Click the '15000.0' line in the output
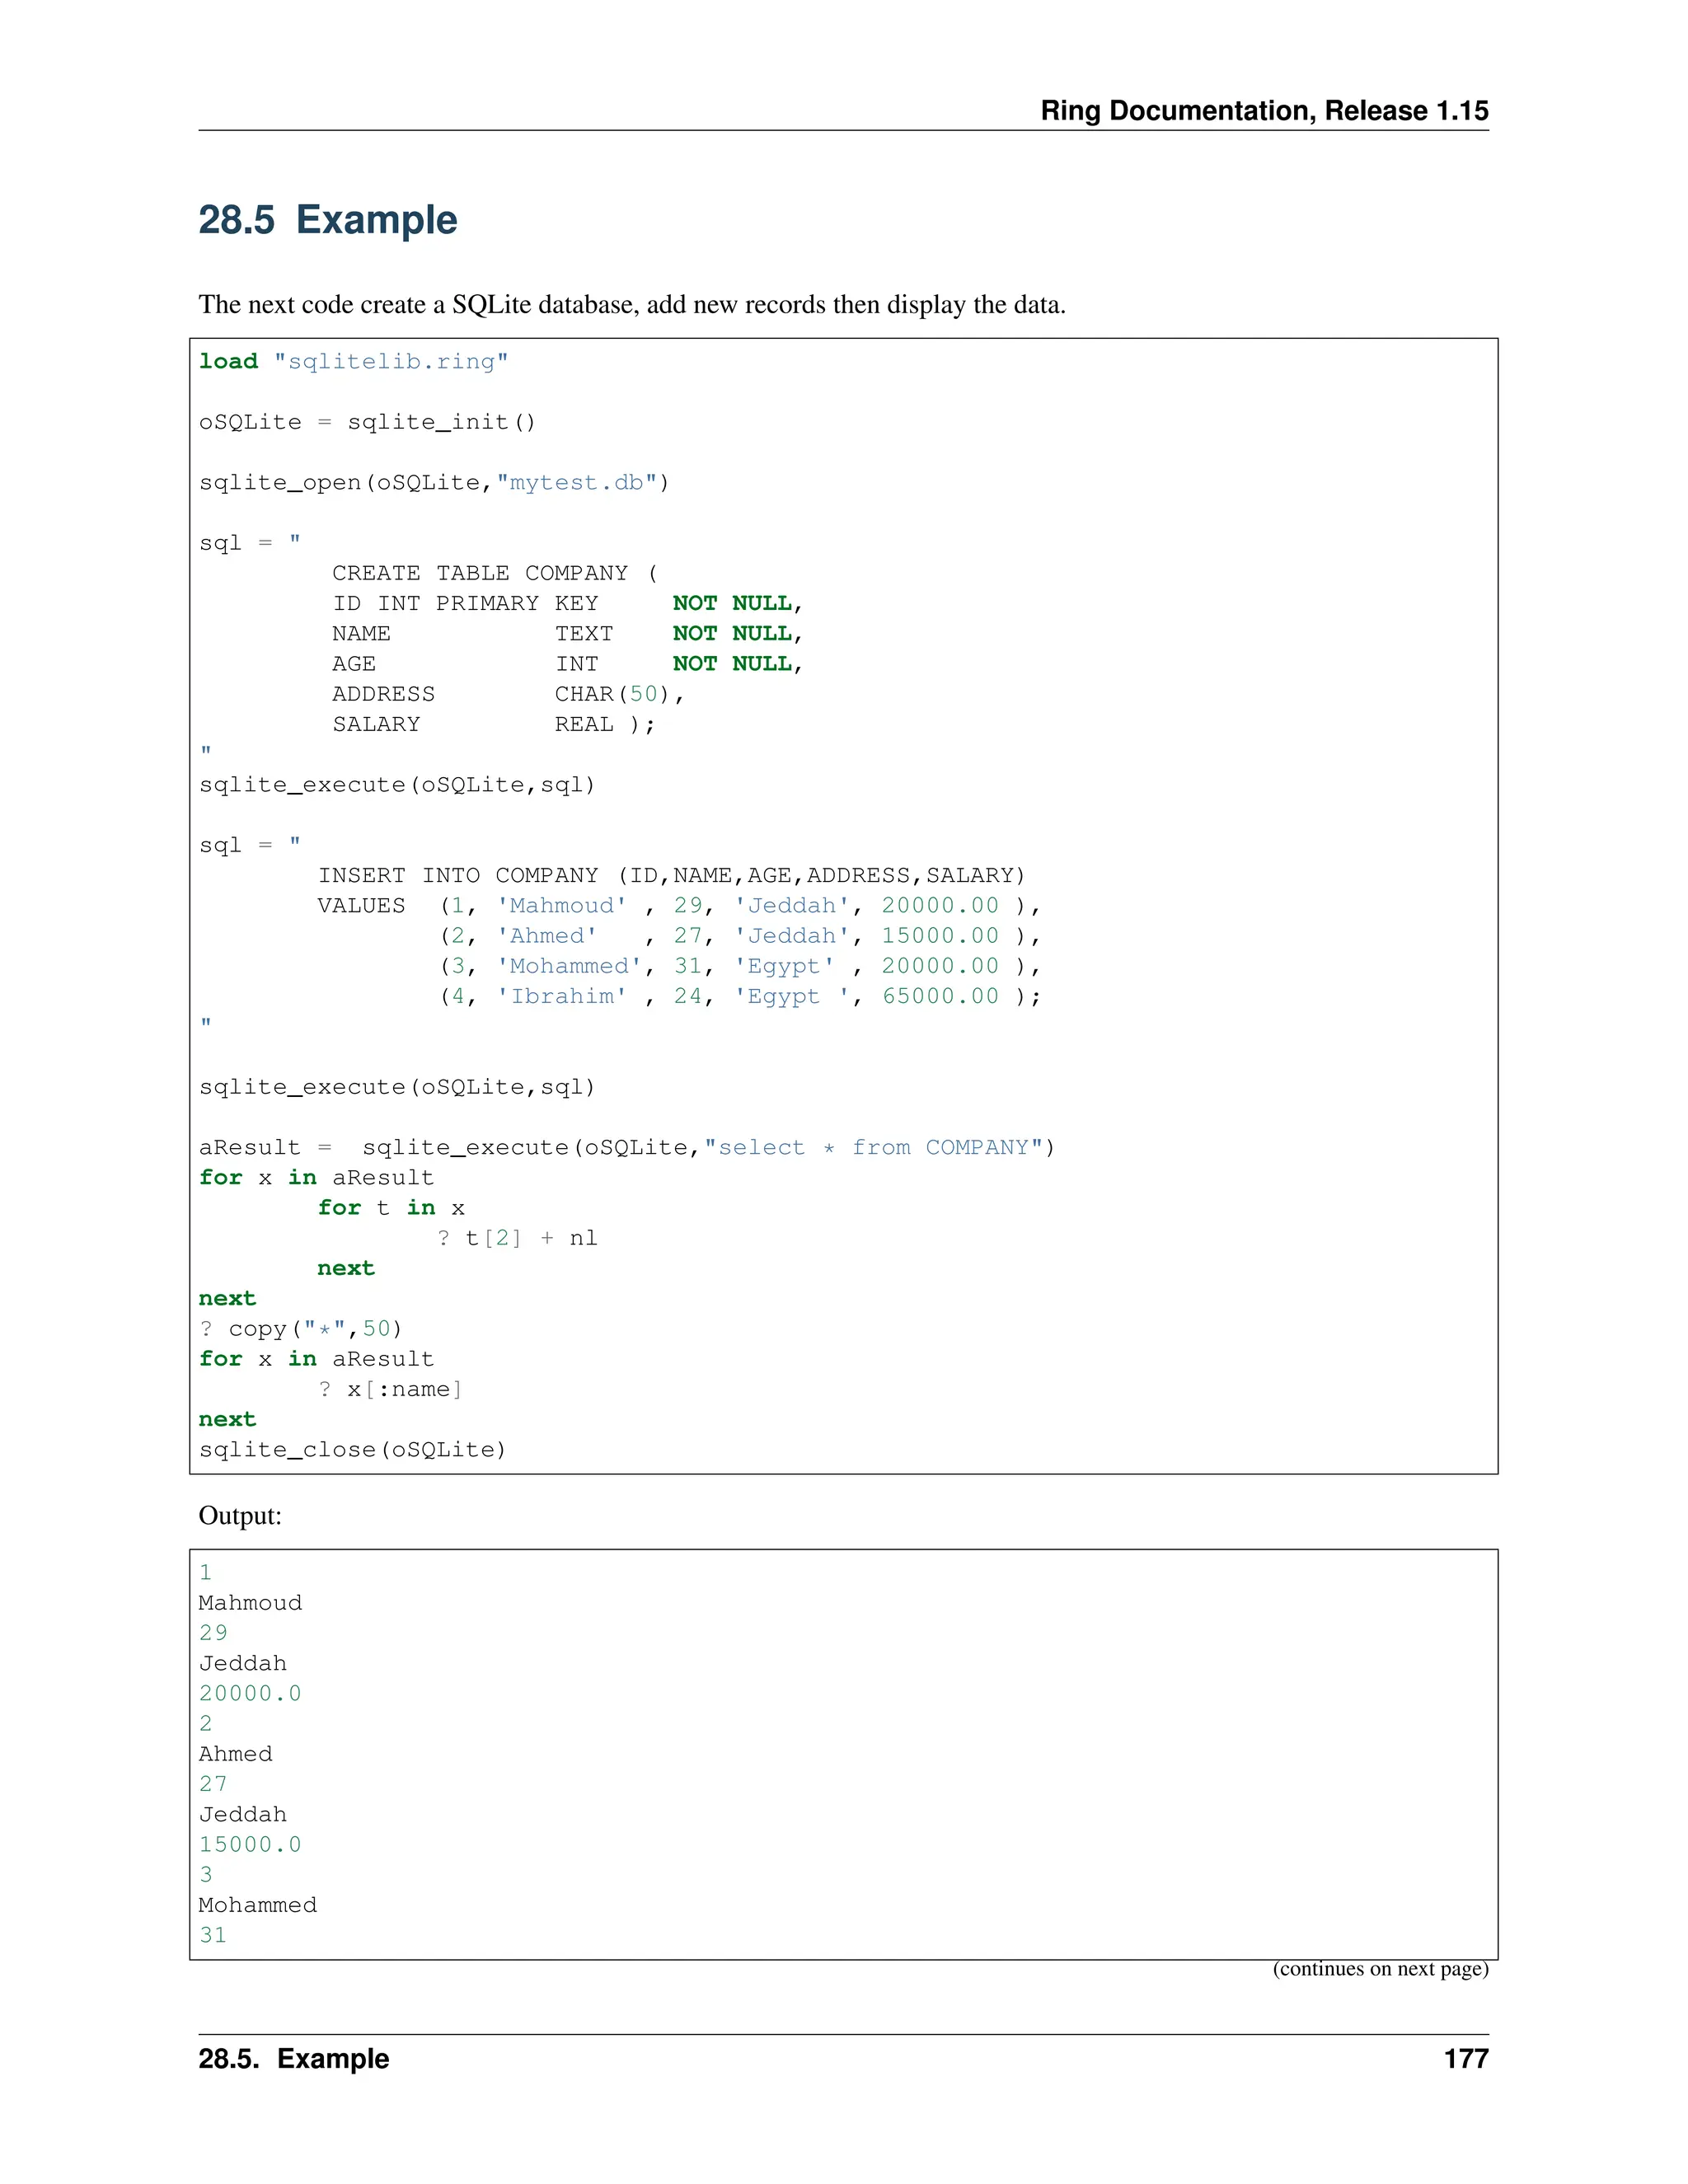The height and width of the screenshot is (2184, 1688). 249,1845
